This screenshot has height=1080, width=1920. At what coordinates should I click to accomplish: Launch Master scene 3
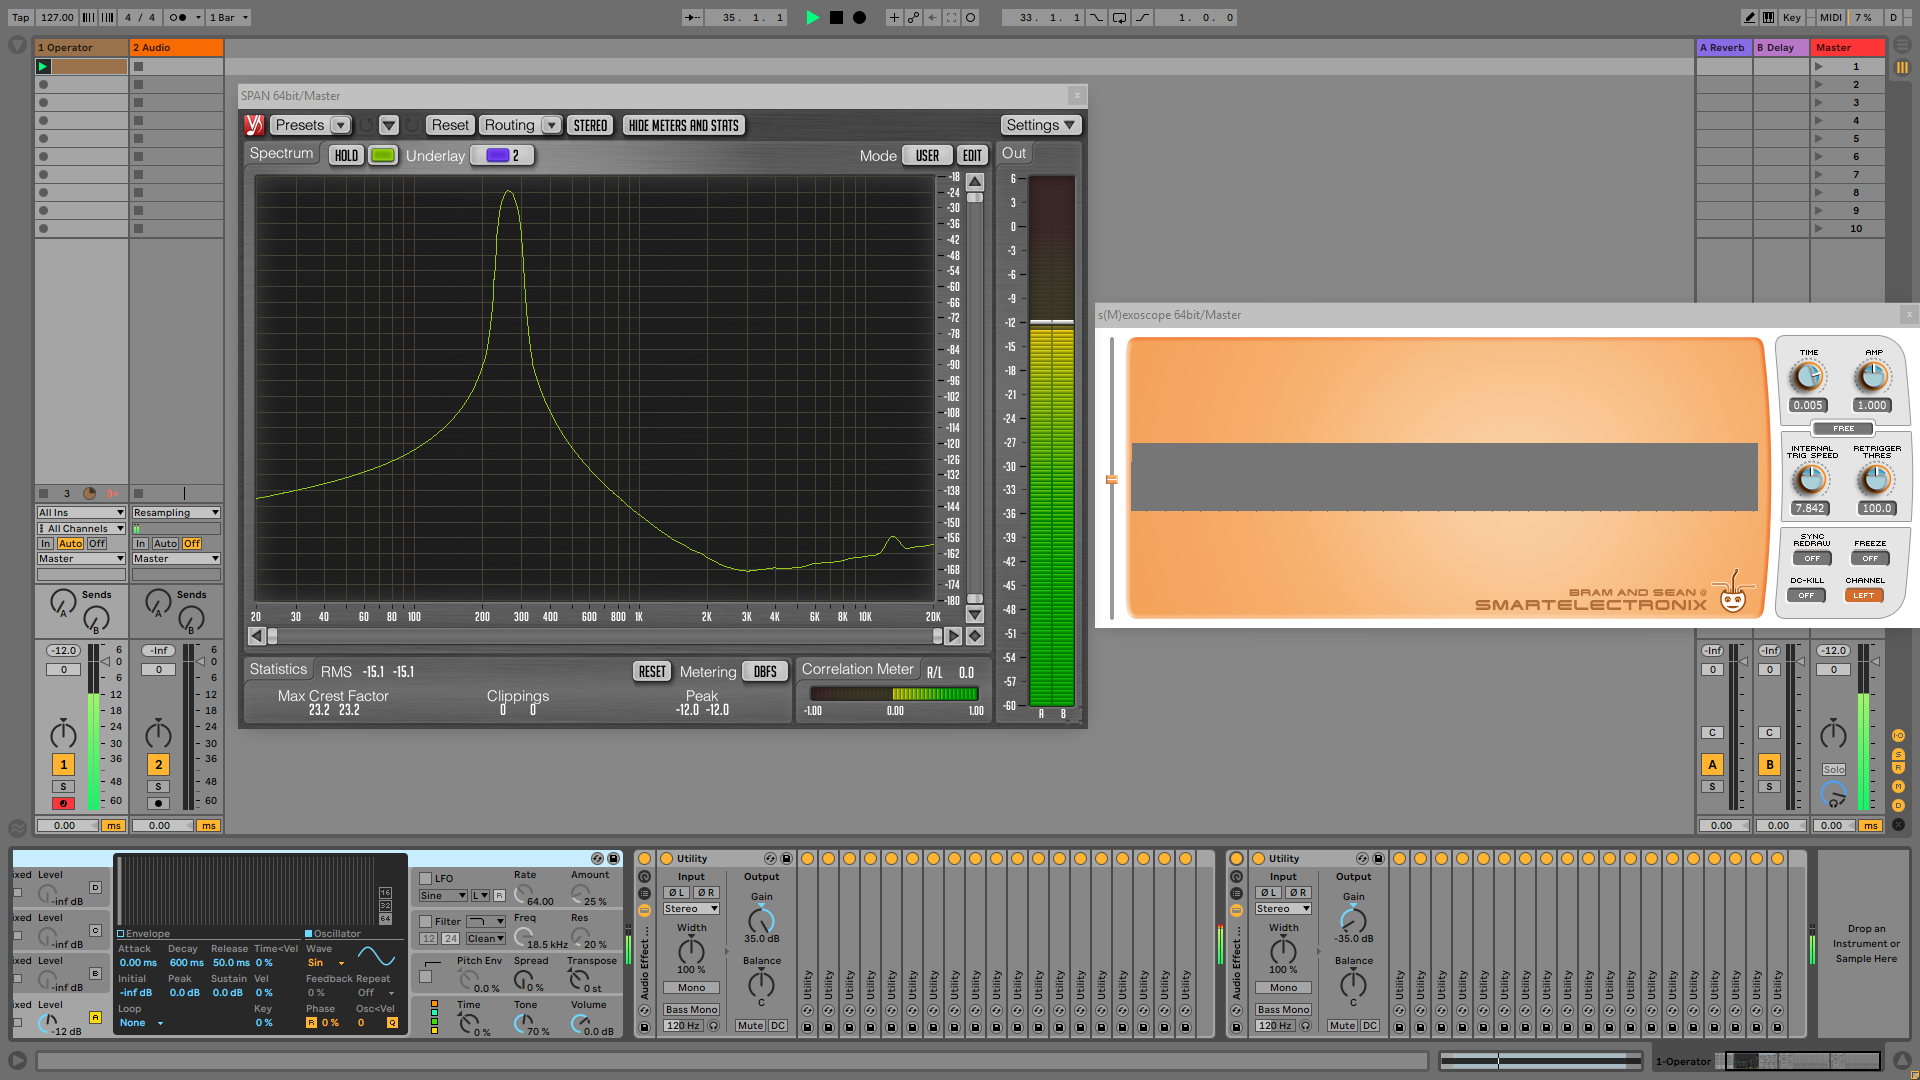1819,102
